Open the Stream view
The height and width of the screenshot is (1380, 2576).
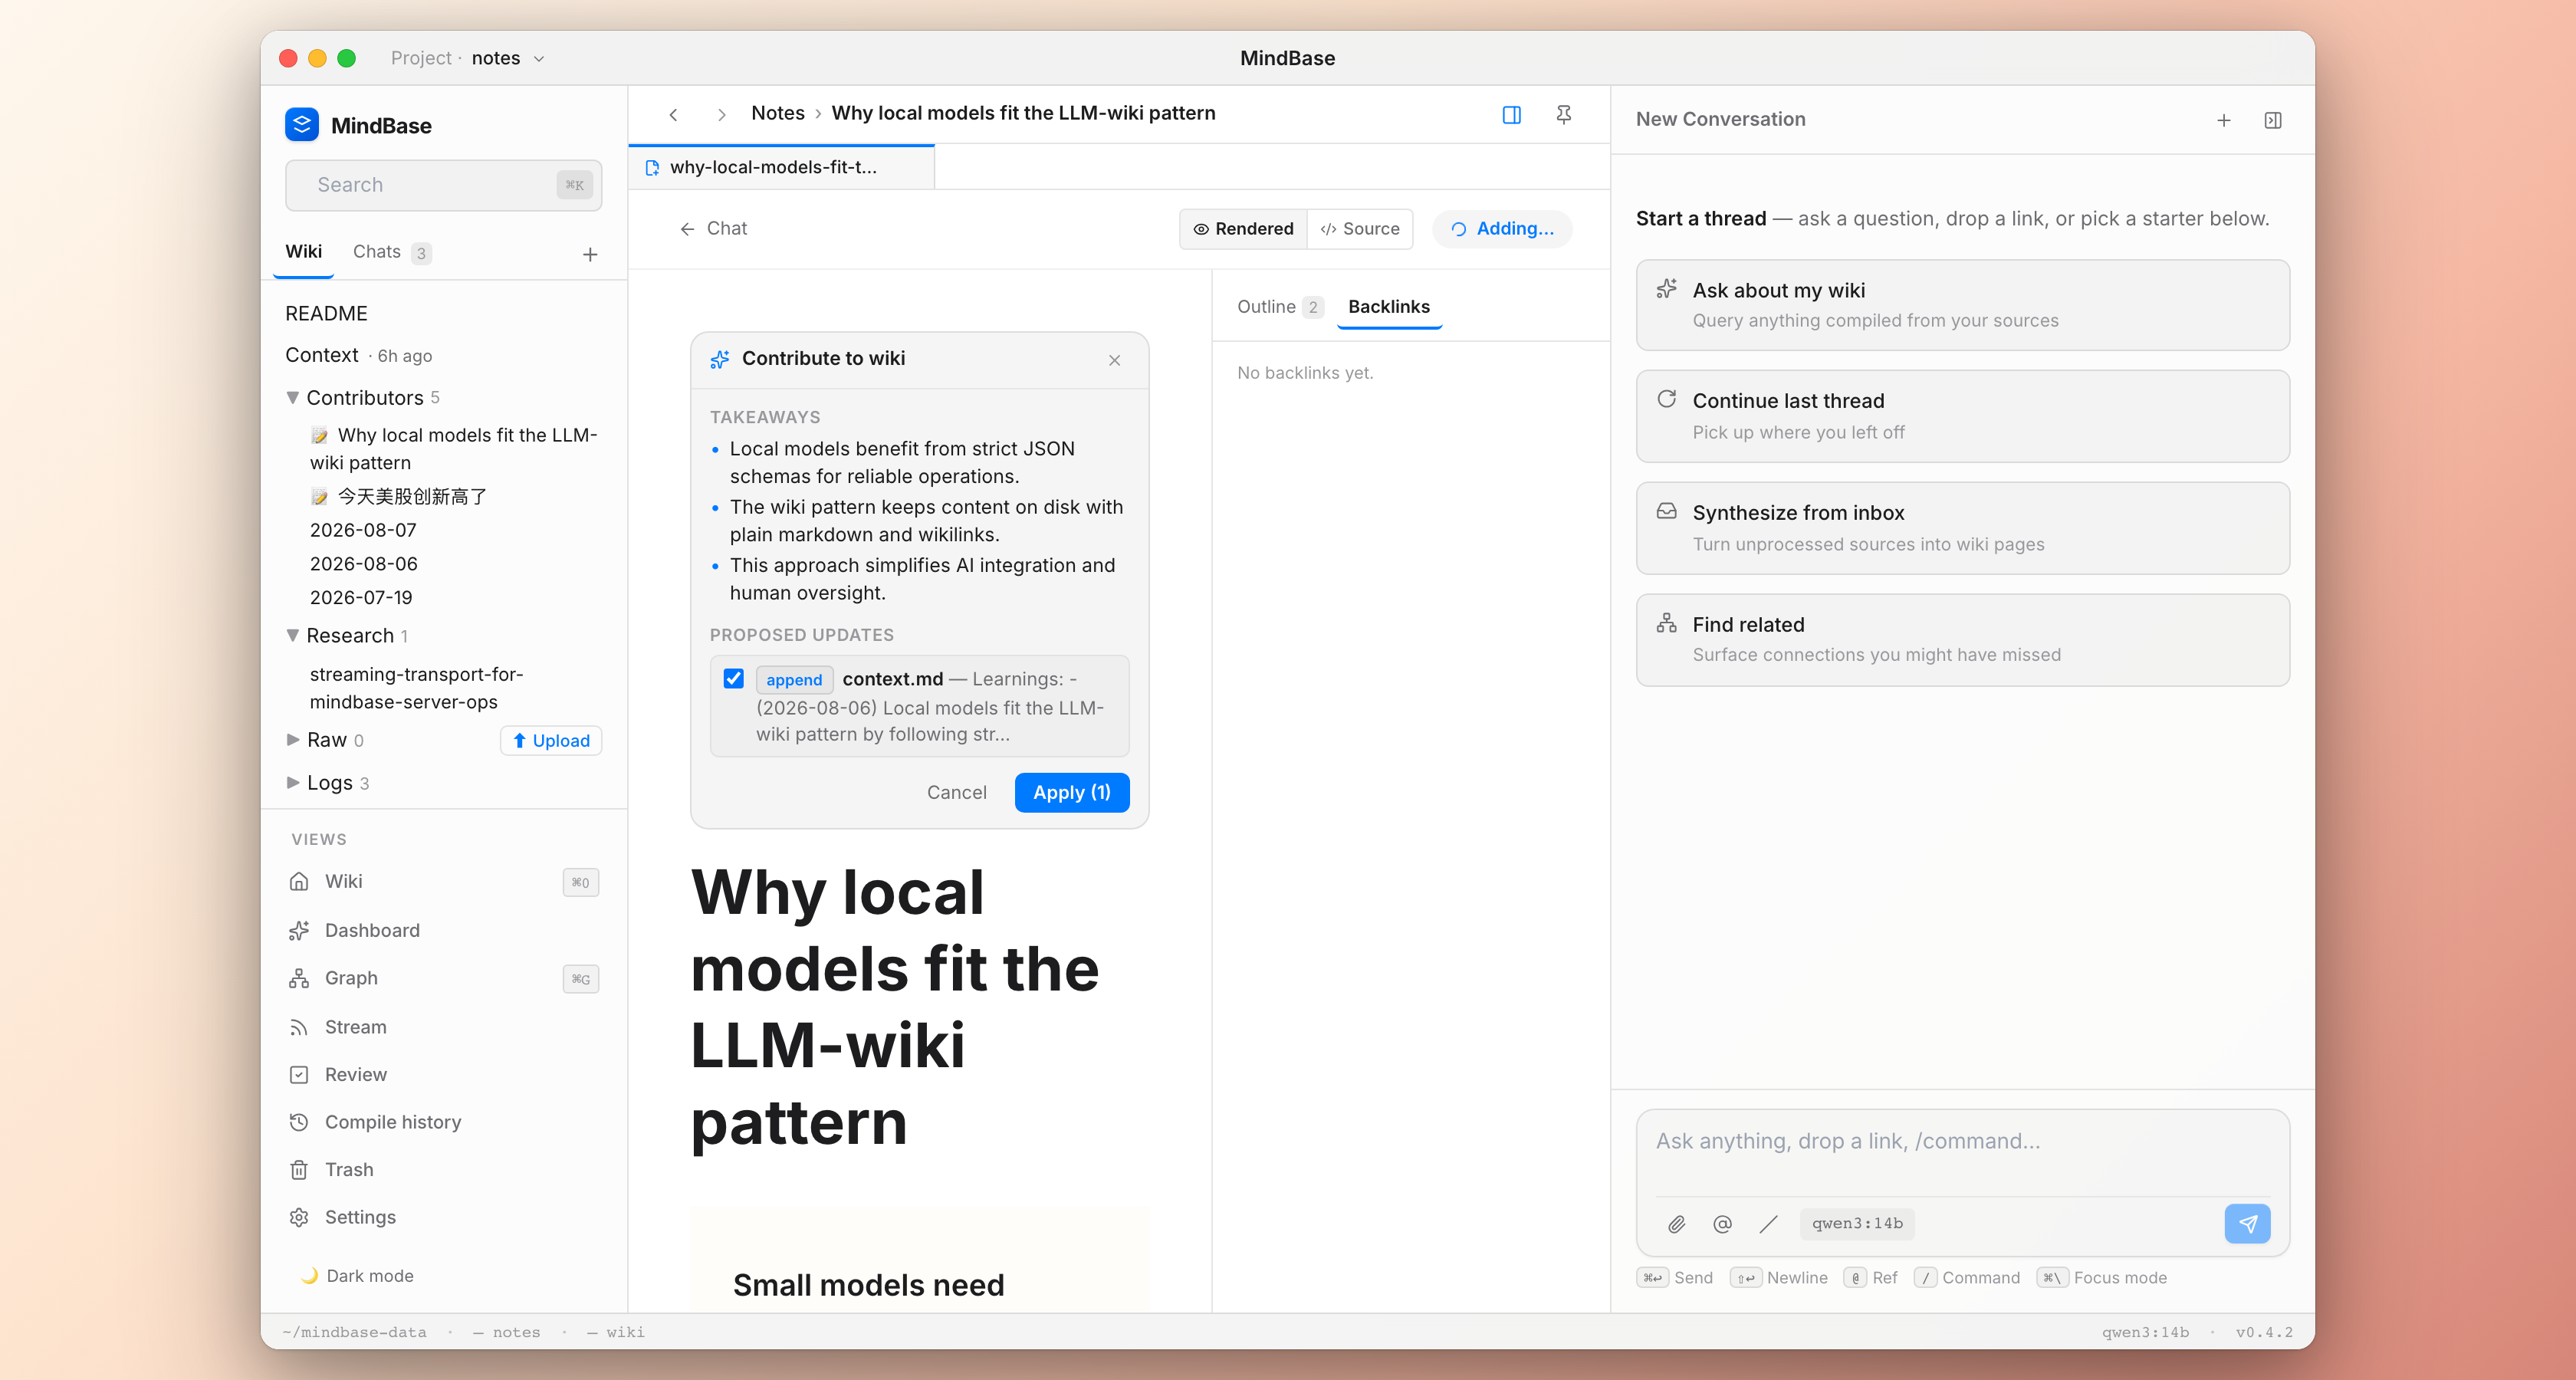[445, 1027]
